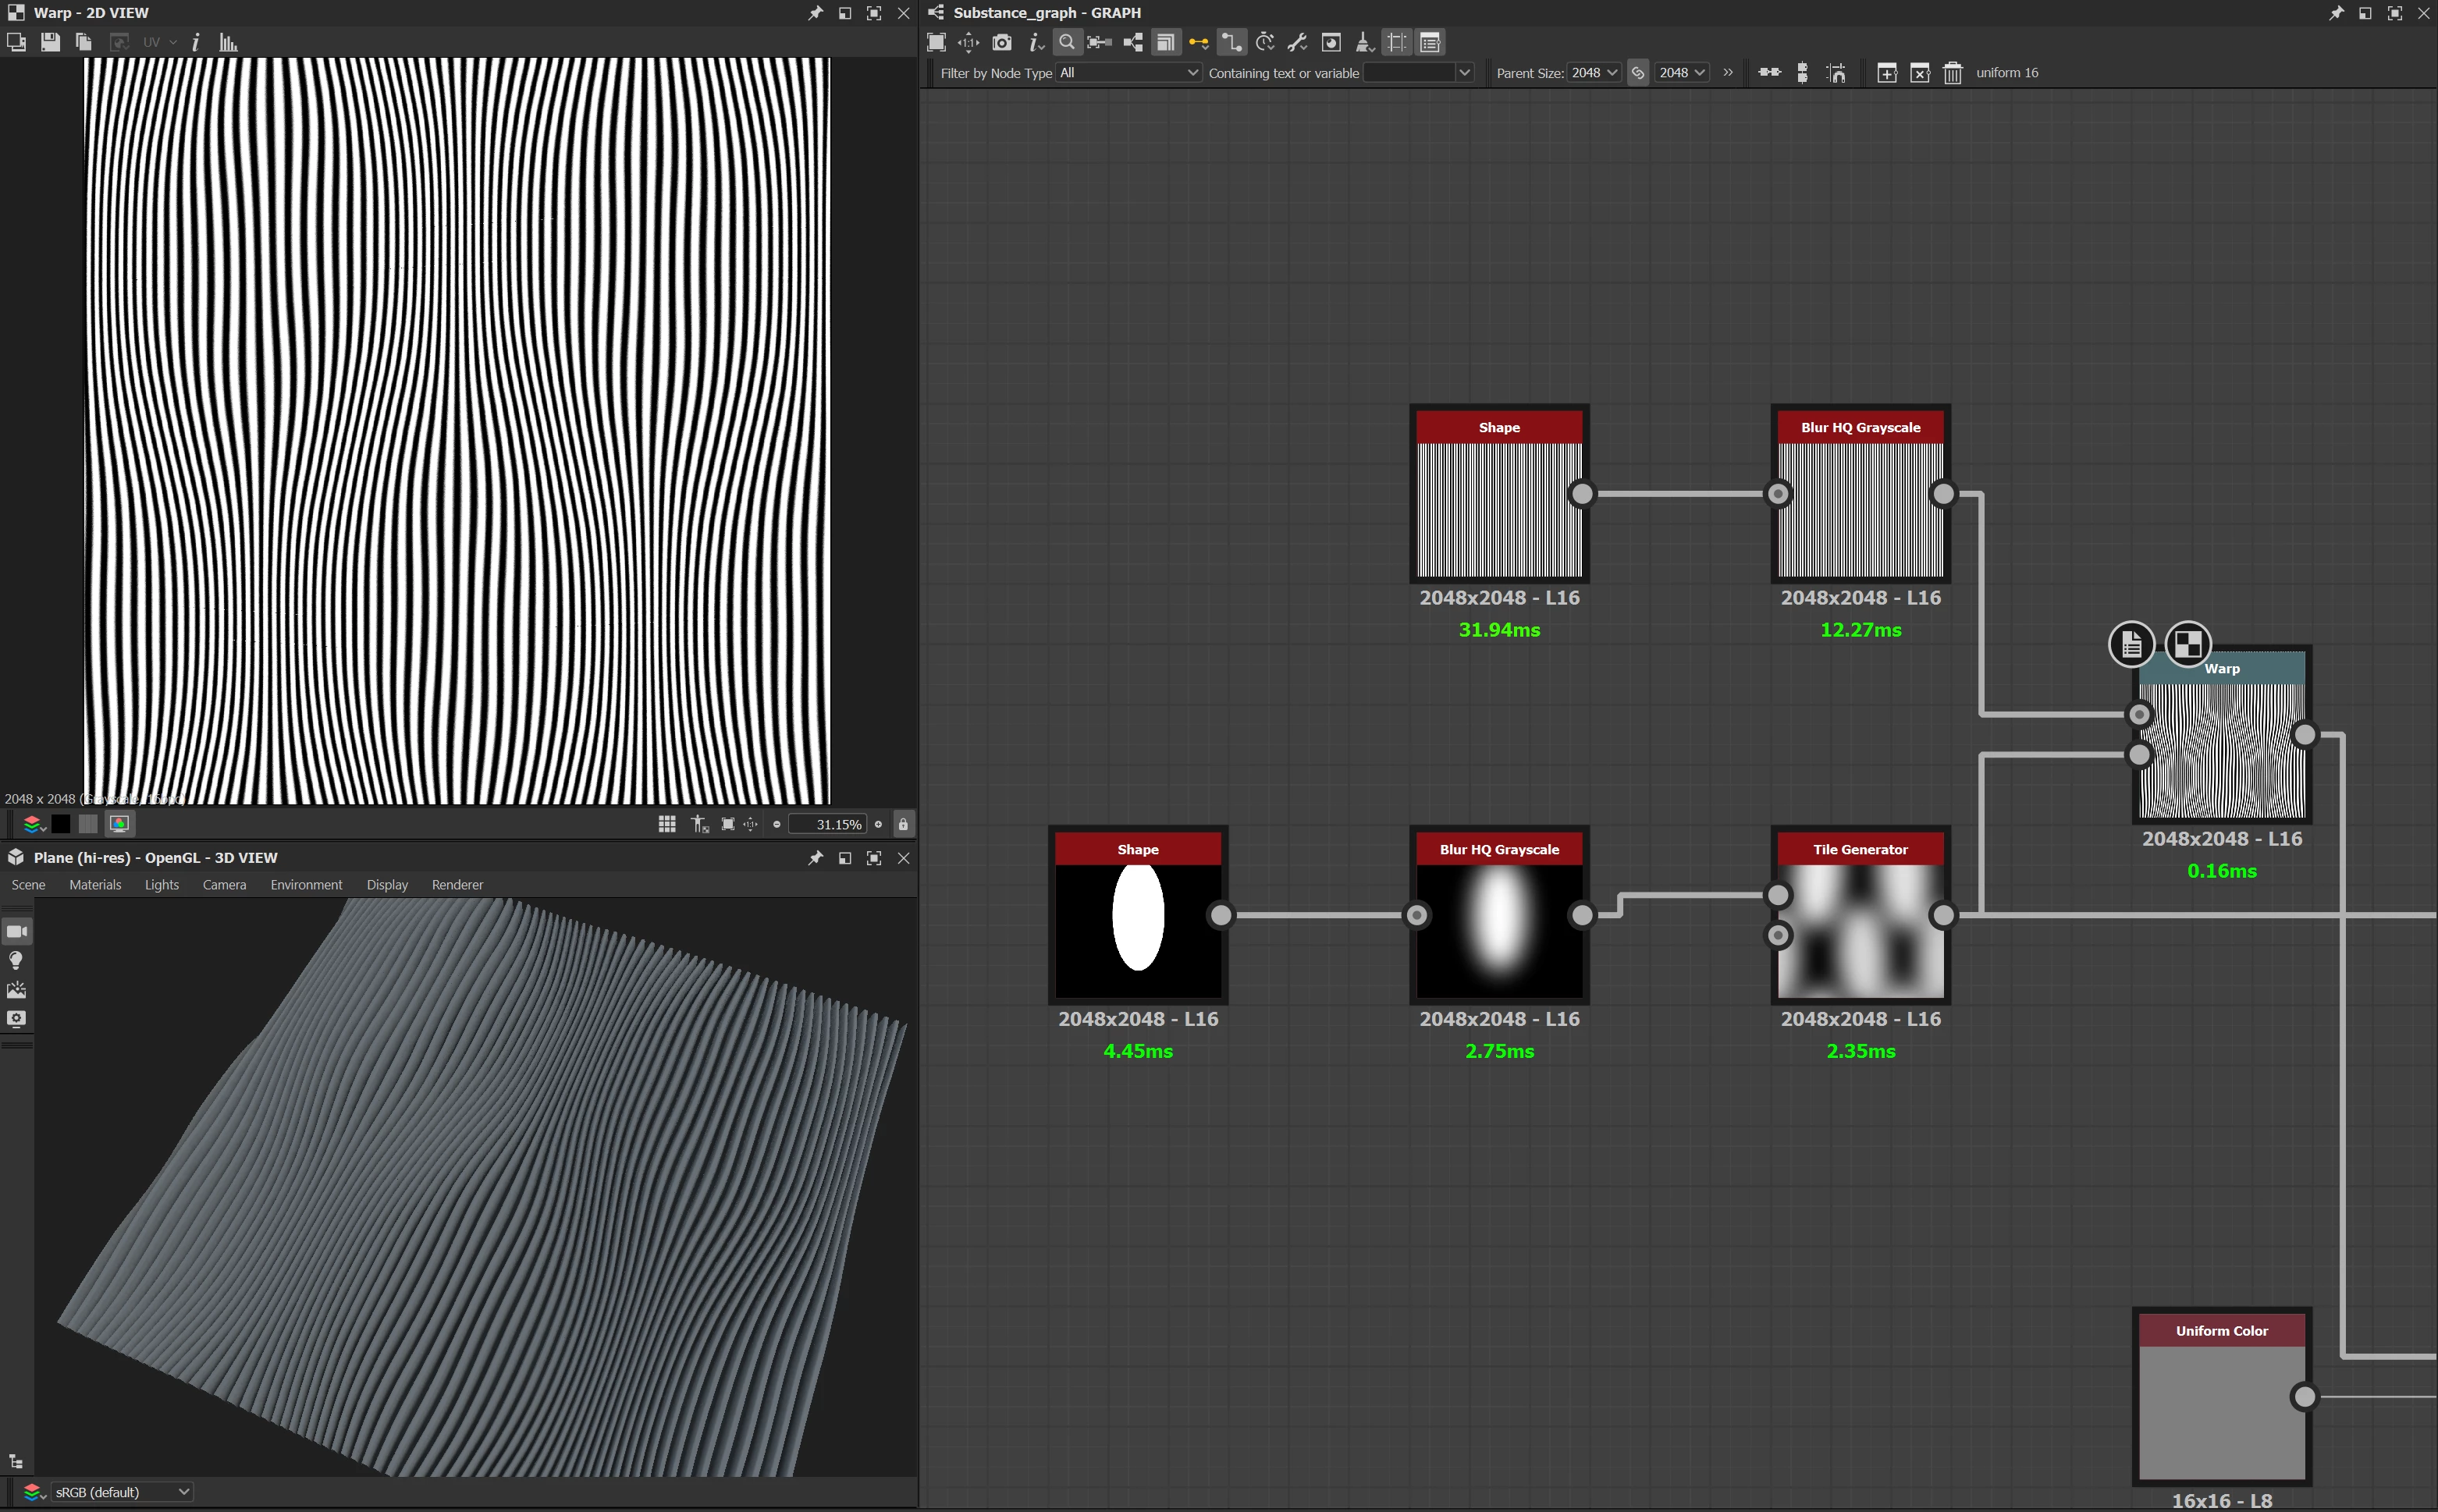The image size is (2438, 1512).
Task: Click the tiling grid icon in 2D view
Action: click(667, 824)
